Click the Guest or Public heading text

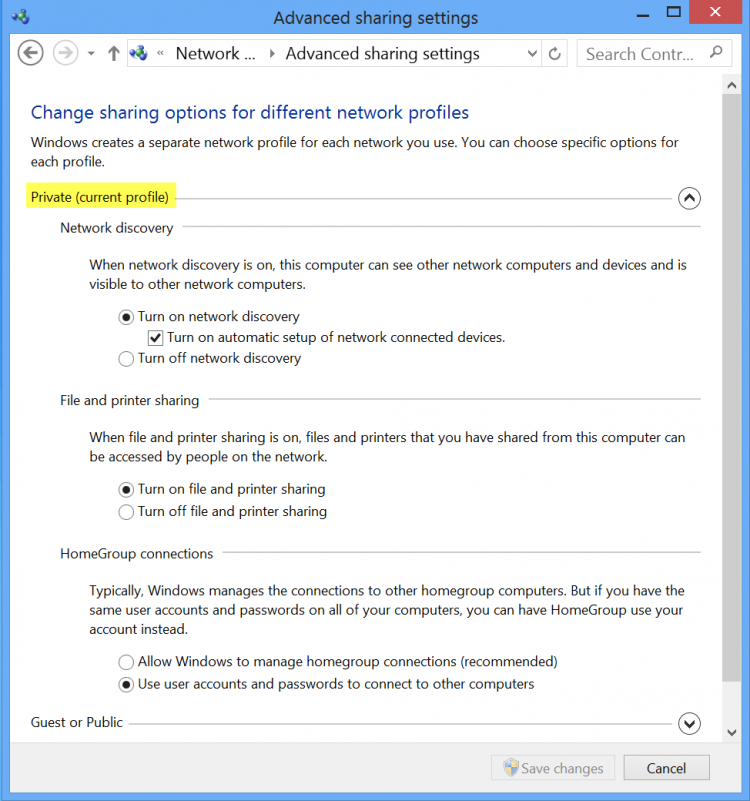[x=77, y=722]
